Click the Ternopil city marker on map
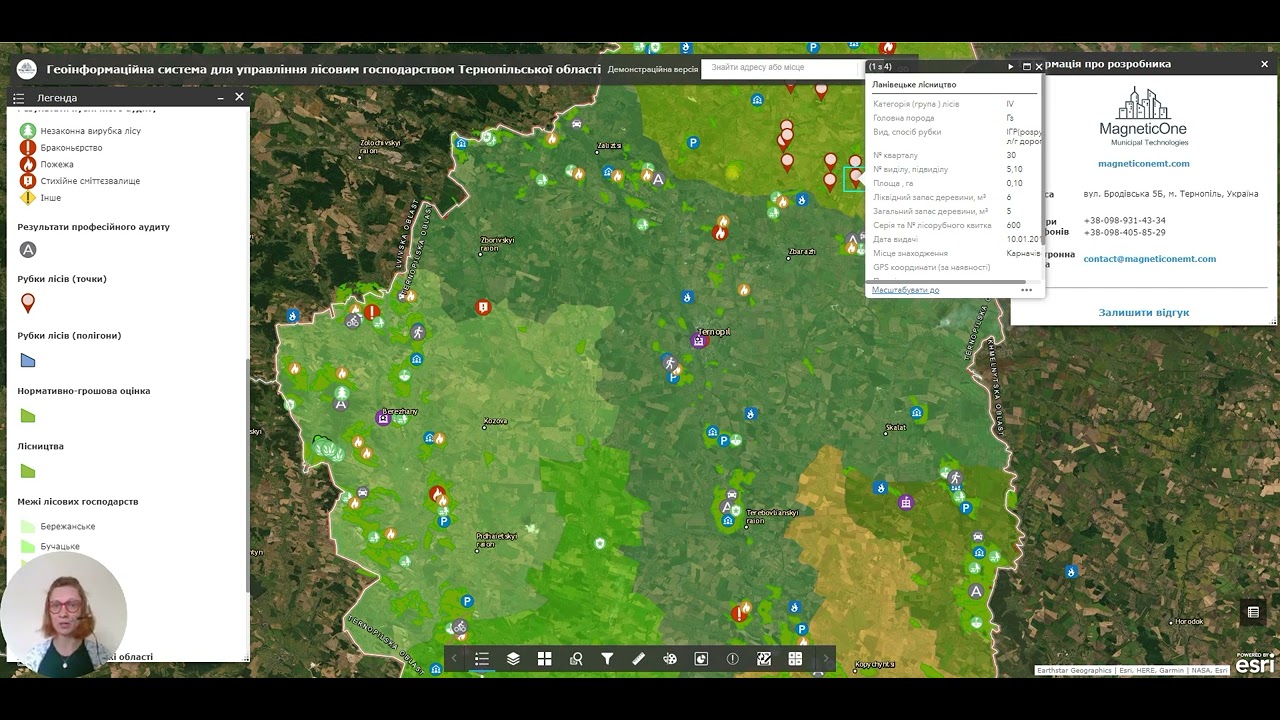This screenshot has height=720, width=1280. [699, 341]
